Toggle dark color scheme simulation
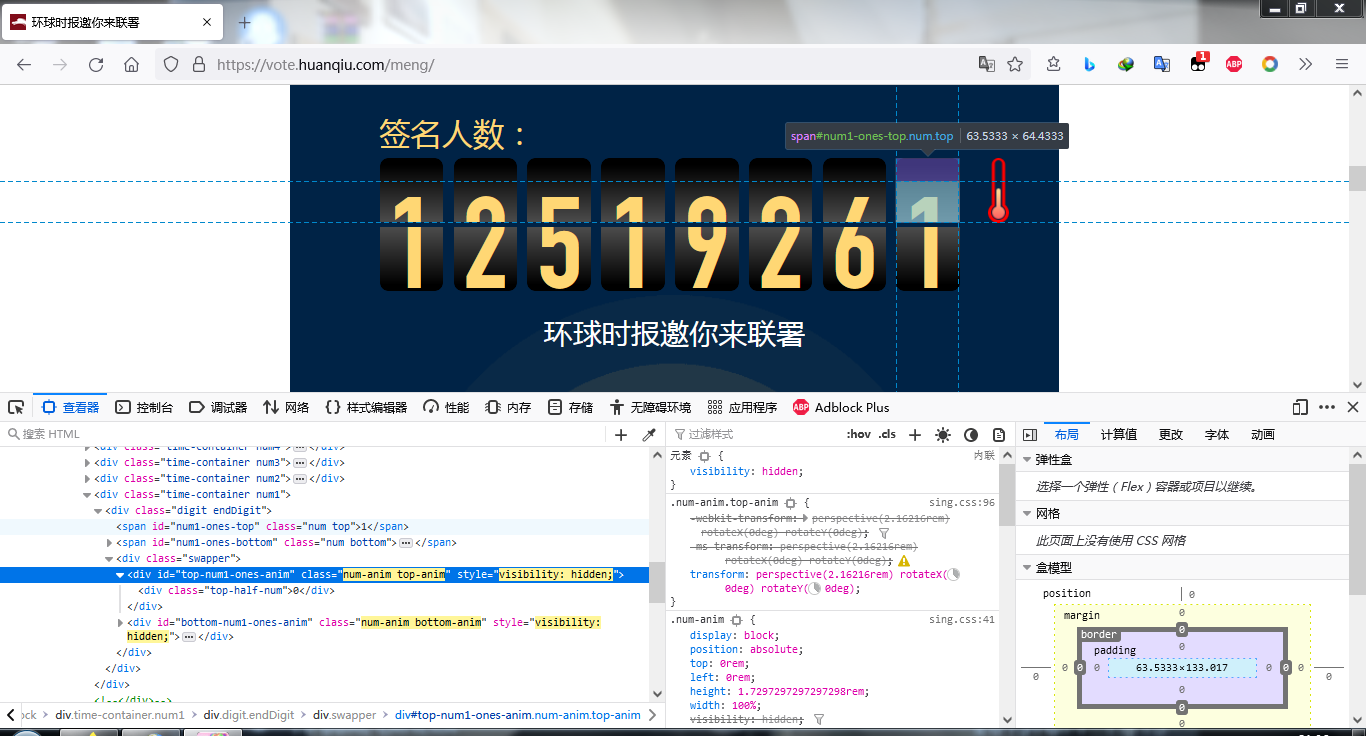The width and height of the screenshot is (1366, 736). pyautogui.click(x=971, y=434)
